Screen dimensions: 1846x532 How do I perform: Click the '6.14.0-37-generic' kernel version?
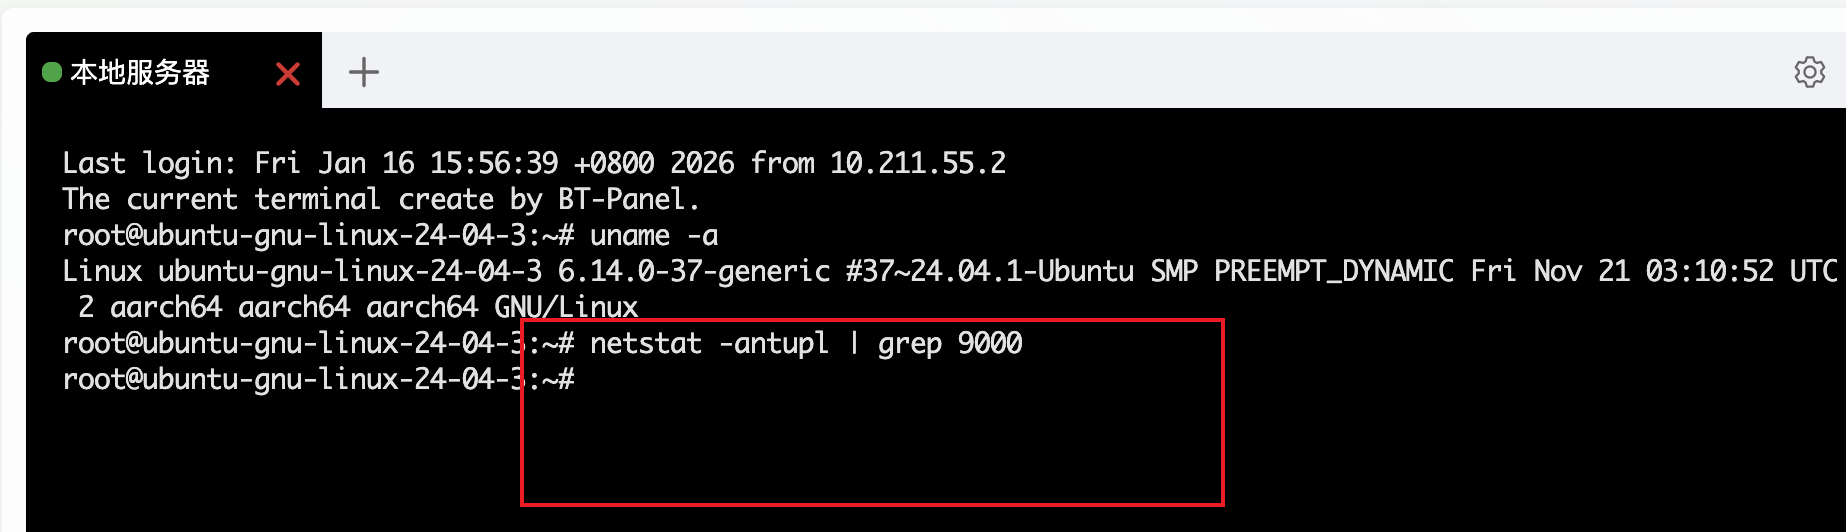pyautogui.click(x=693, y=272)
